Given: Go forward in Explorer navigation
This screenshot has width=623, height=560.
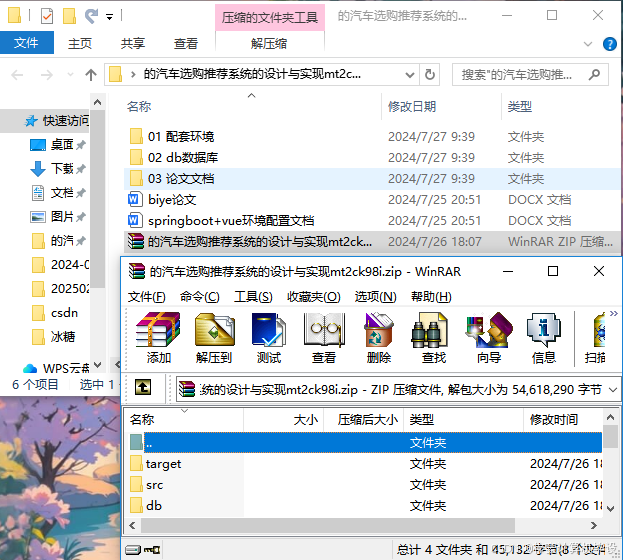Looking at the screenshot, I should click(47, 75).
